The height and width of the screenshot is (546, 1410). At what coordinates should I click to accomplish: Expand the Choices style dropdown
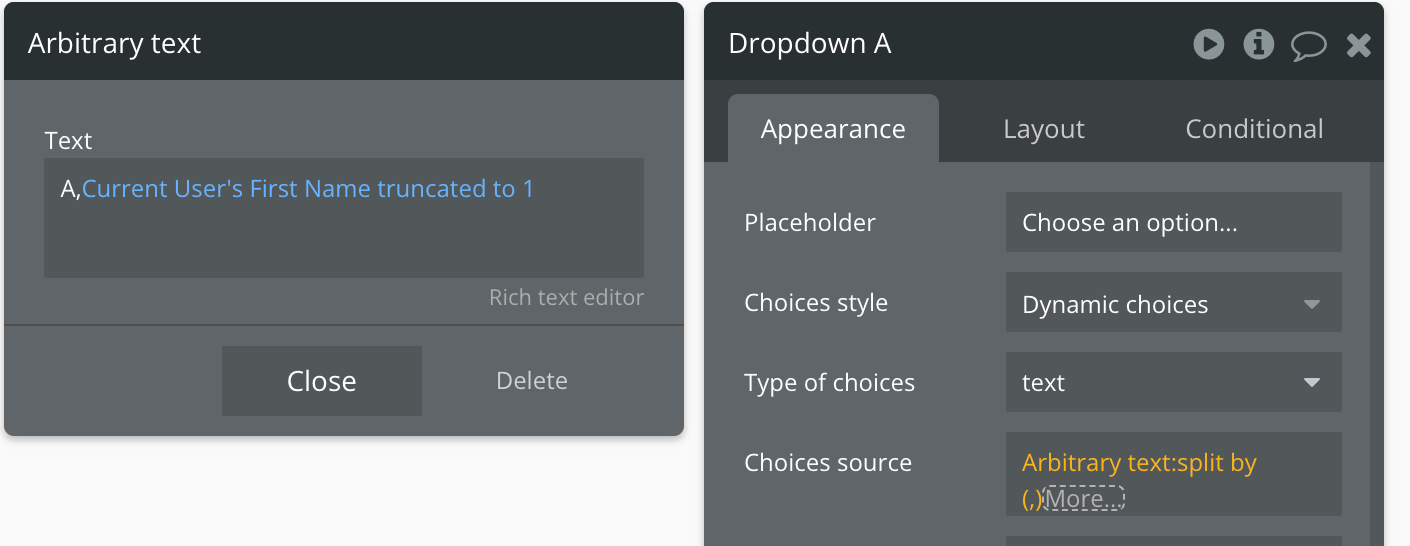[x=1173, y=304]
